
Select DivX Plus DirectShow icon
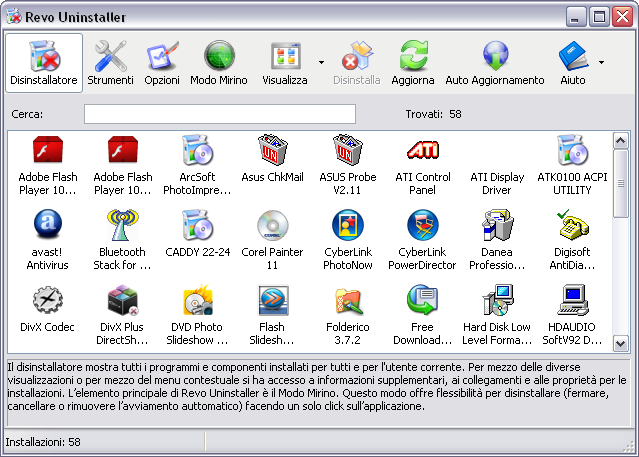[122, 300]
